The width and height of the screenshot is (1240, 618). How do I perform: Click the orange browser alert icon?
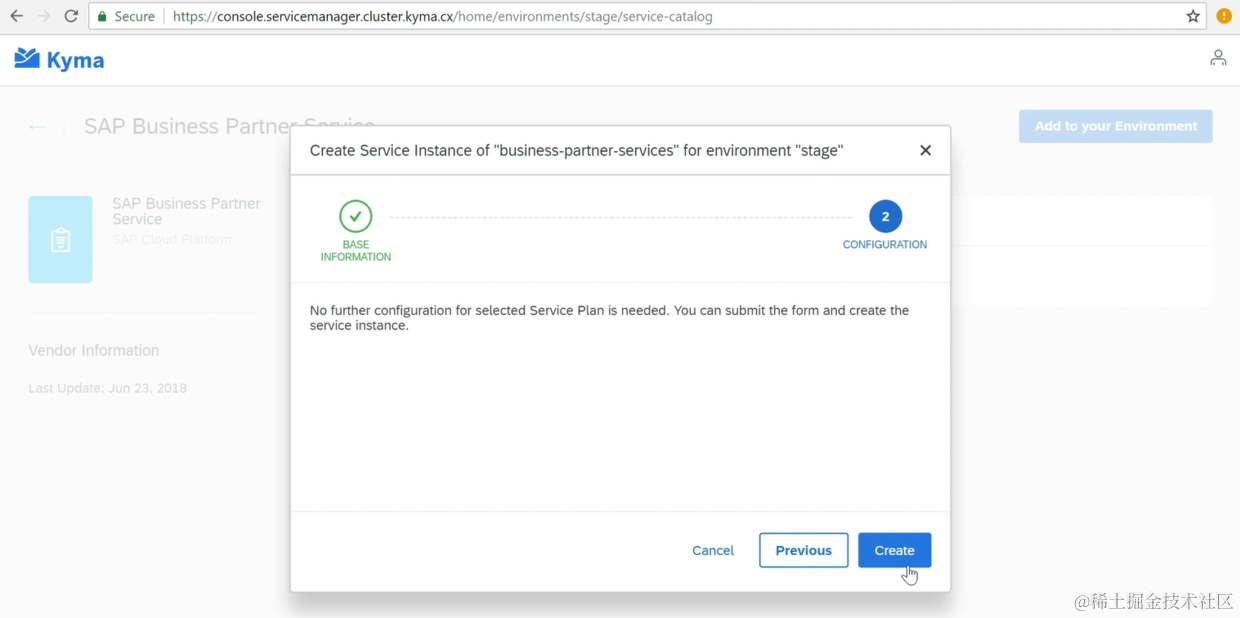tap(1224, 16)
